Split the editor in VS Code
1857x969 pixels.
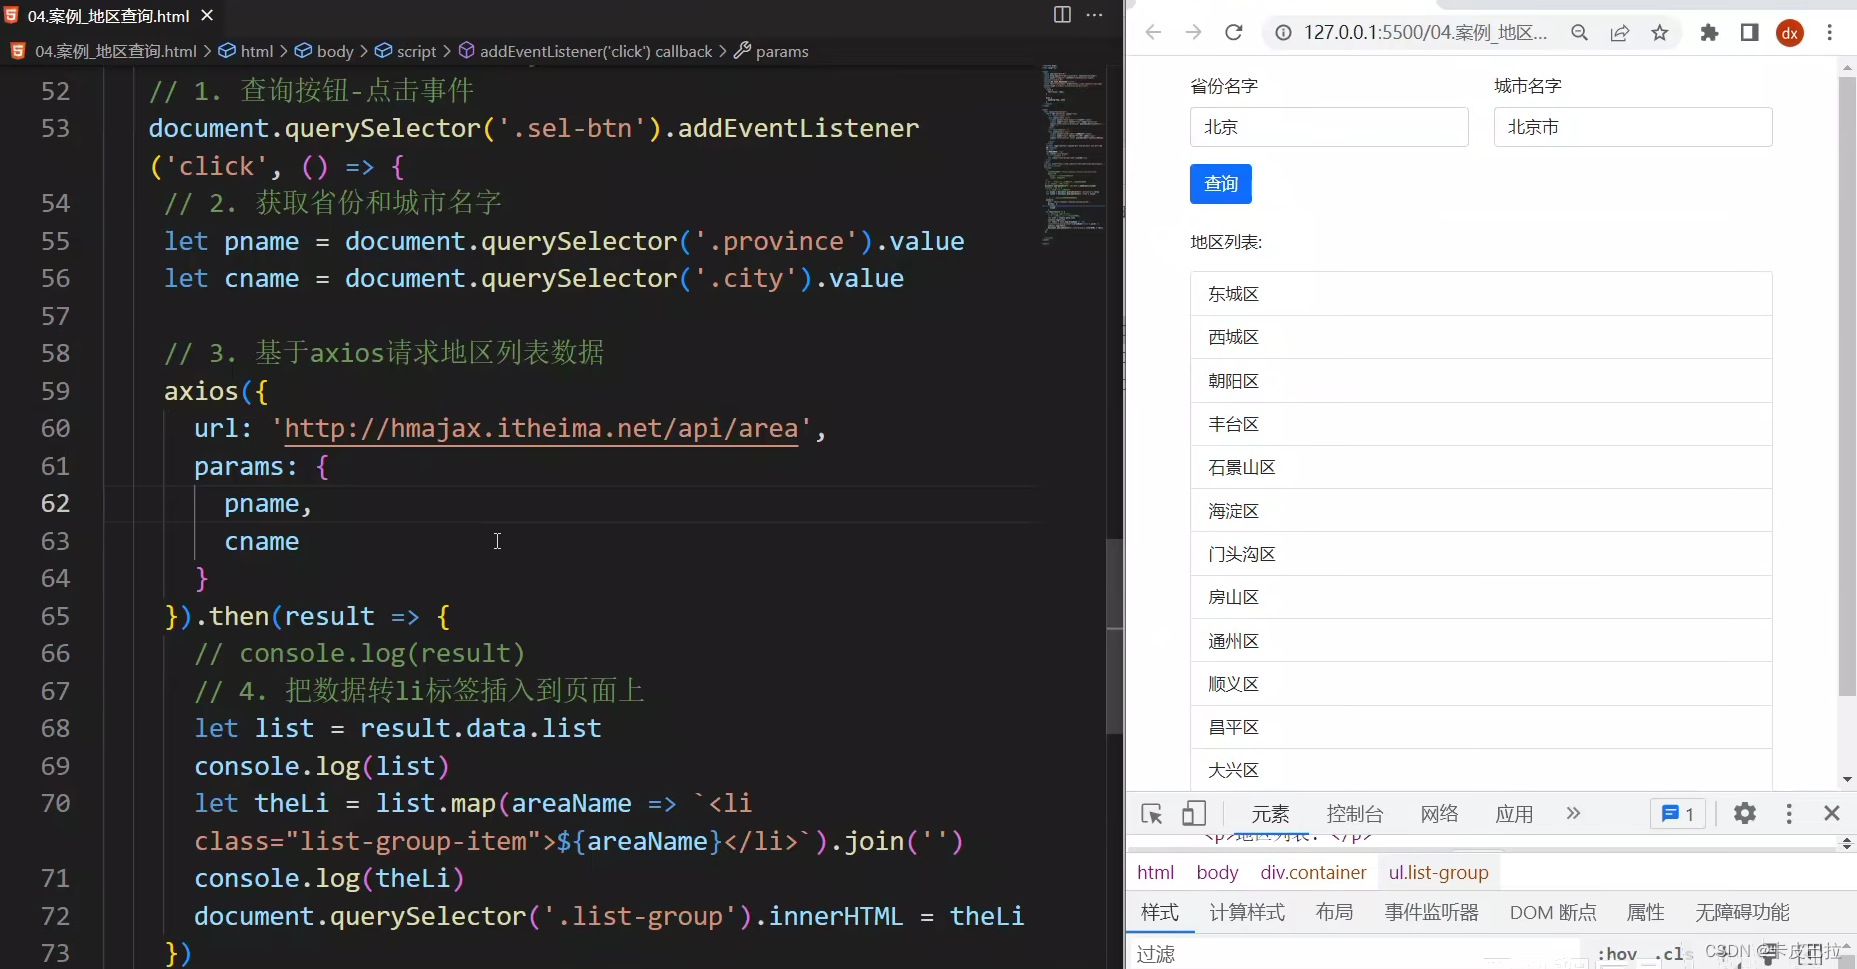(x=1061, y=15)
